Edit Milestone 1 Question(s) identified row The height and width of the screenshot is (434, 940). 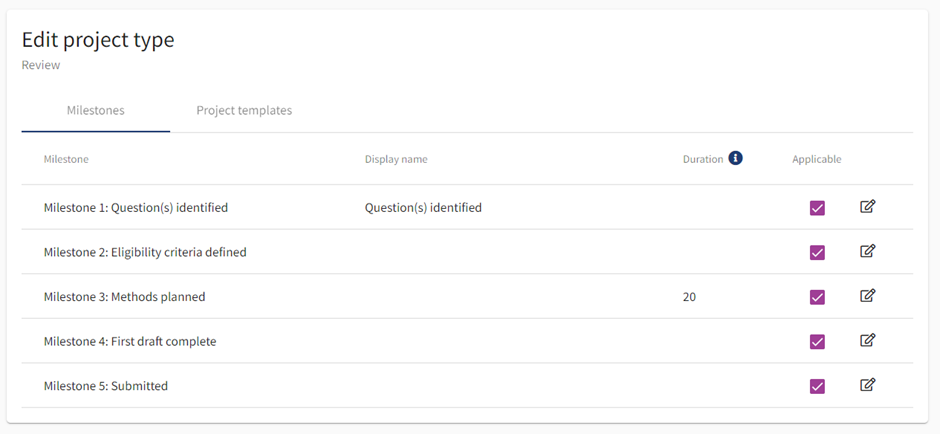(x=868, y=207)
